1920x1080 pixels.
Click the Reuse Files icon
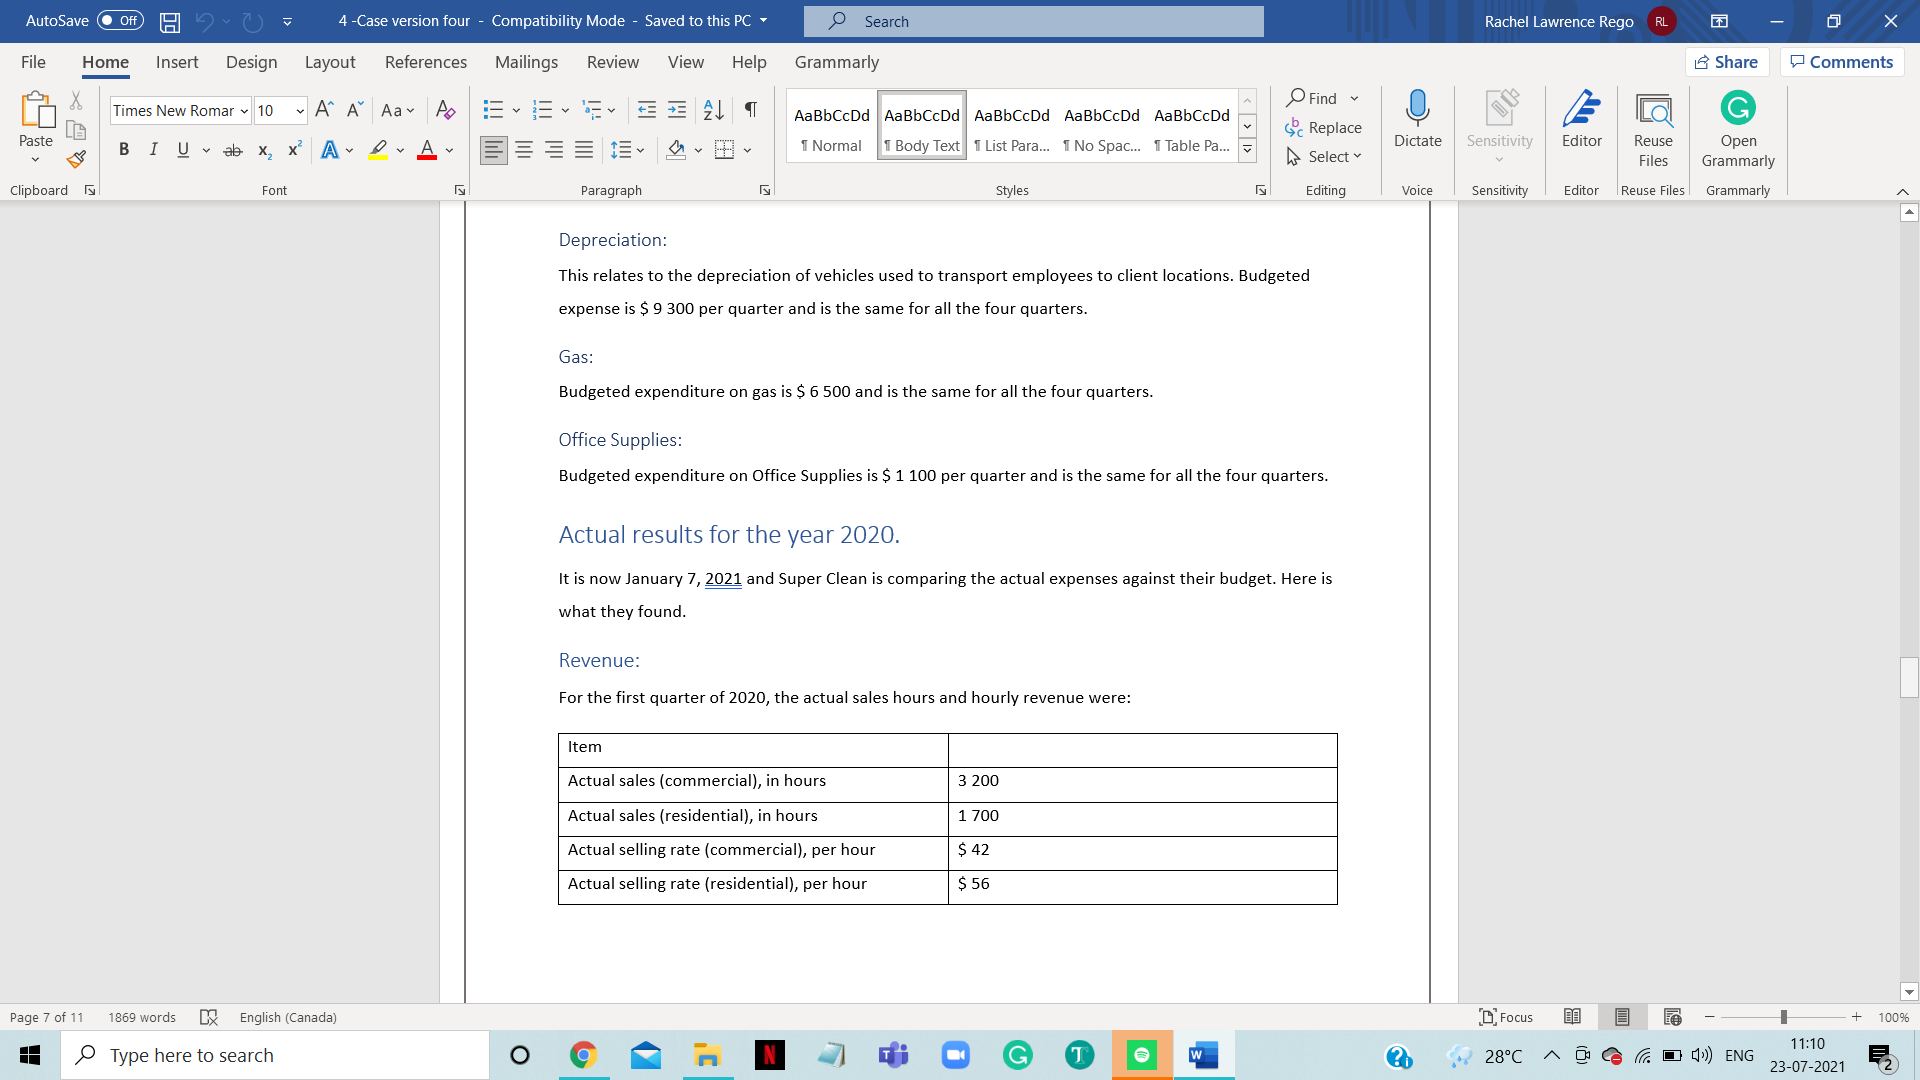pyautogui.click(x=1652, y=123)
